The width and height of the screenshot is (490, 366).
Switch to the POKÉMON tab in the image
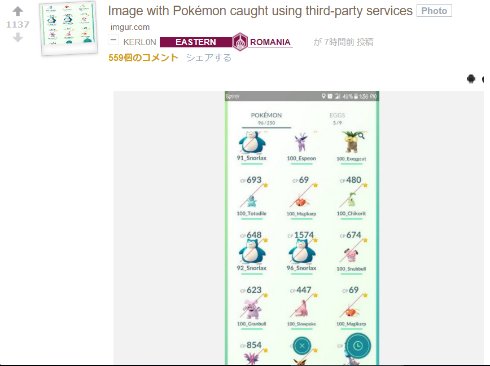266,118
